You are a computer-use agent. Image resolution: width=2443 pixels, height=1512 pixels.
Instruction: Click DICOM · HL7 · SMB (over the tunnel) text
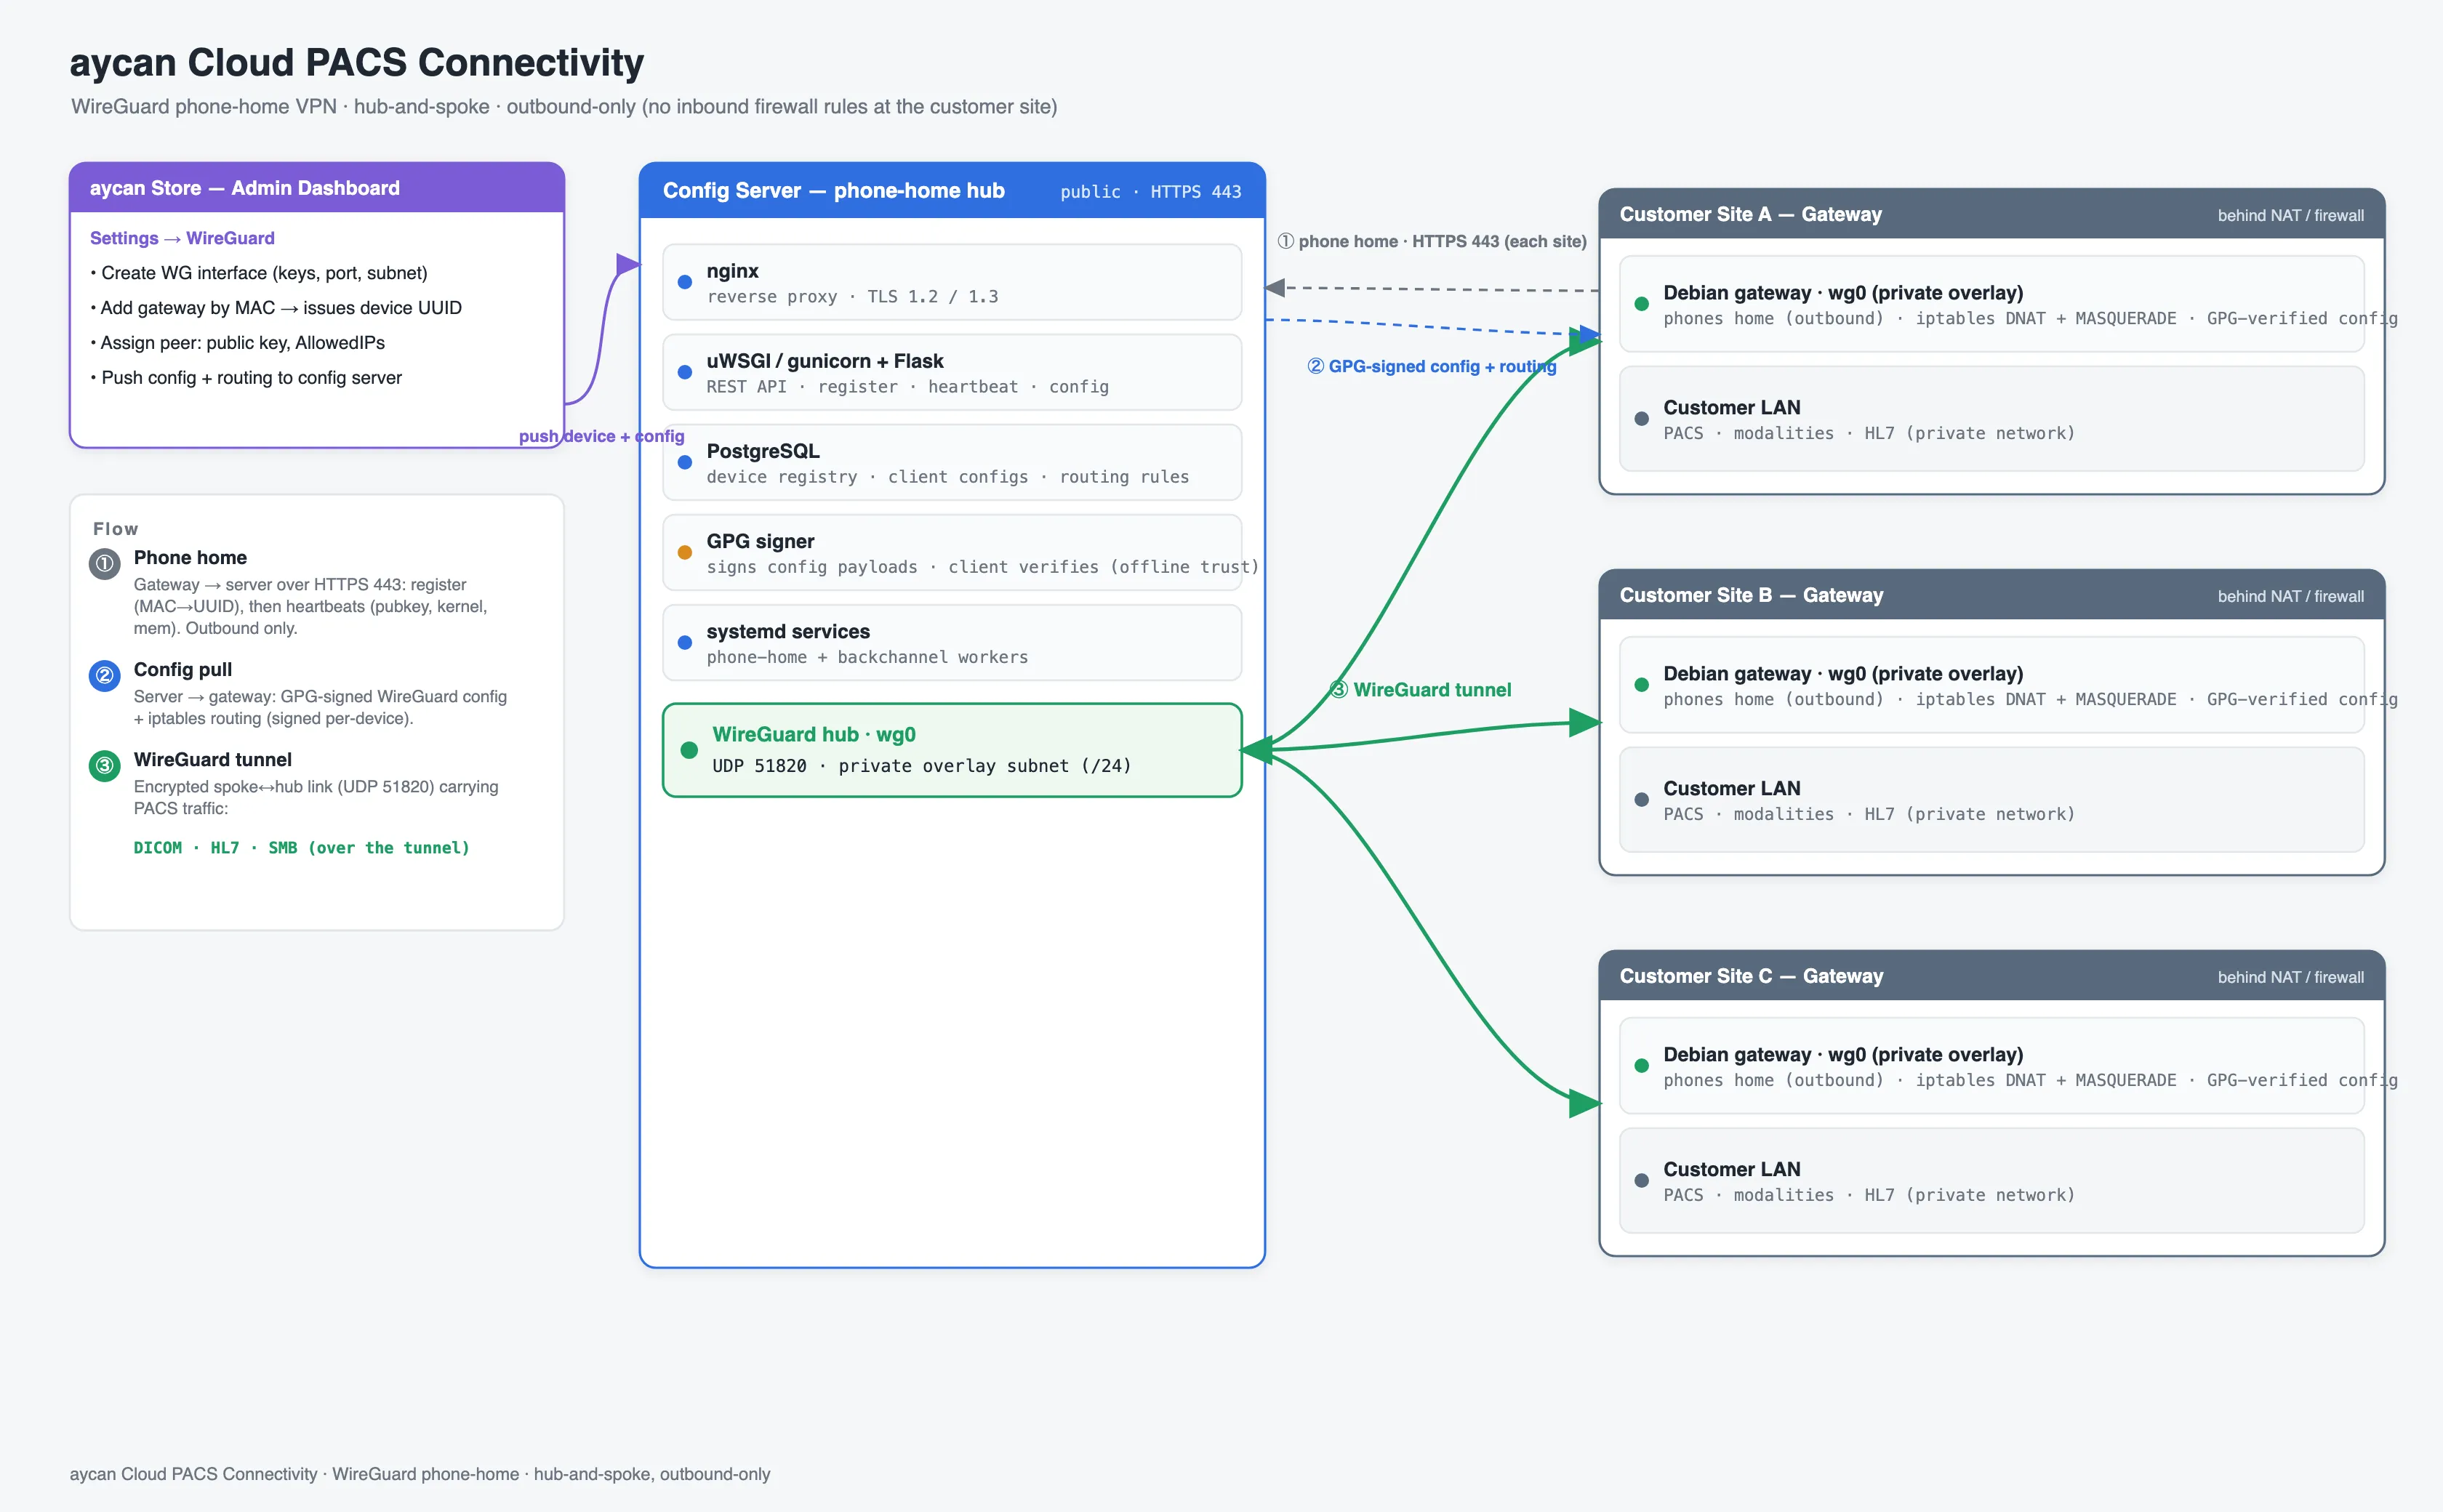[302, 848]
